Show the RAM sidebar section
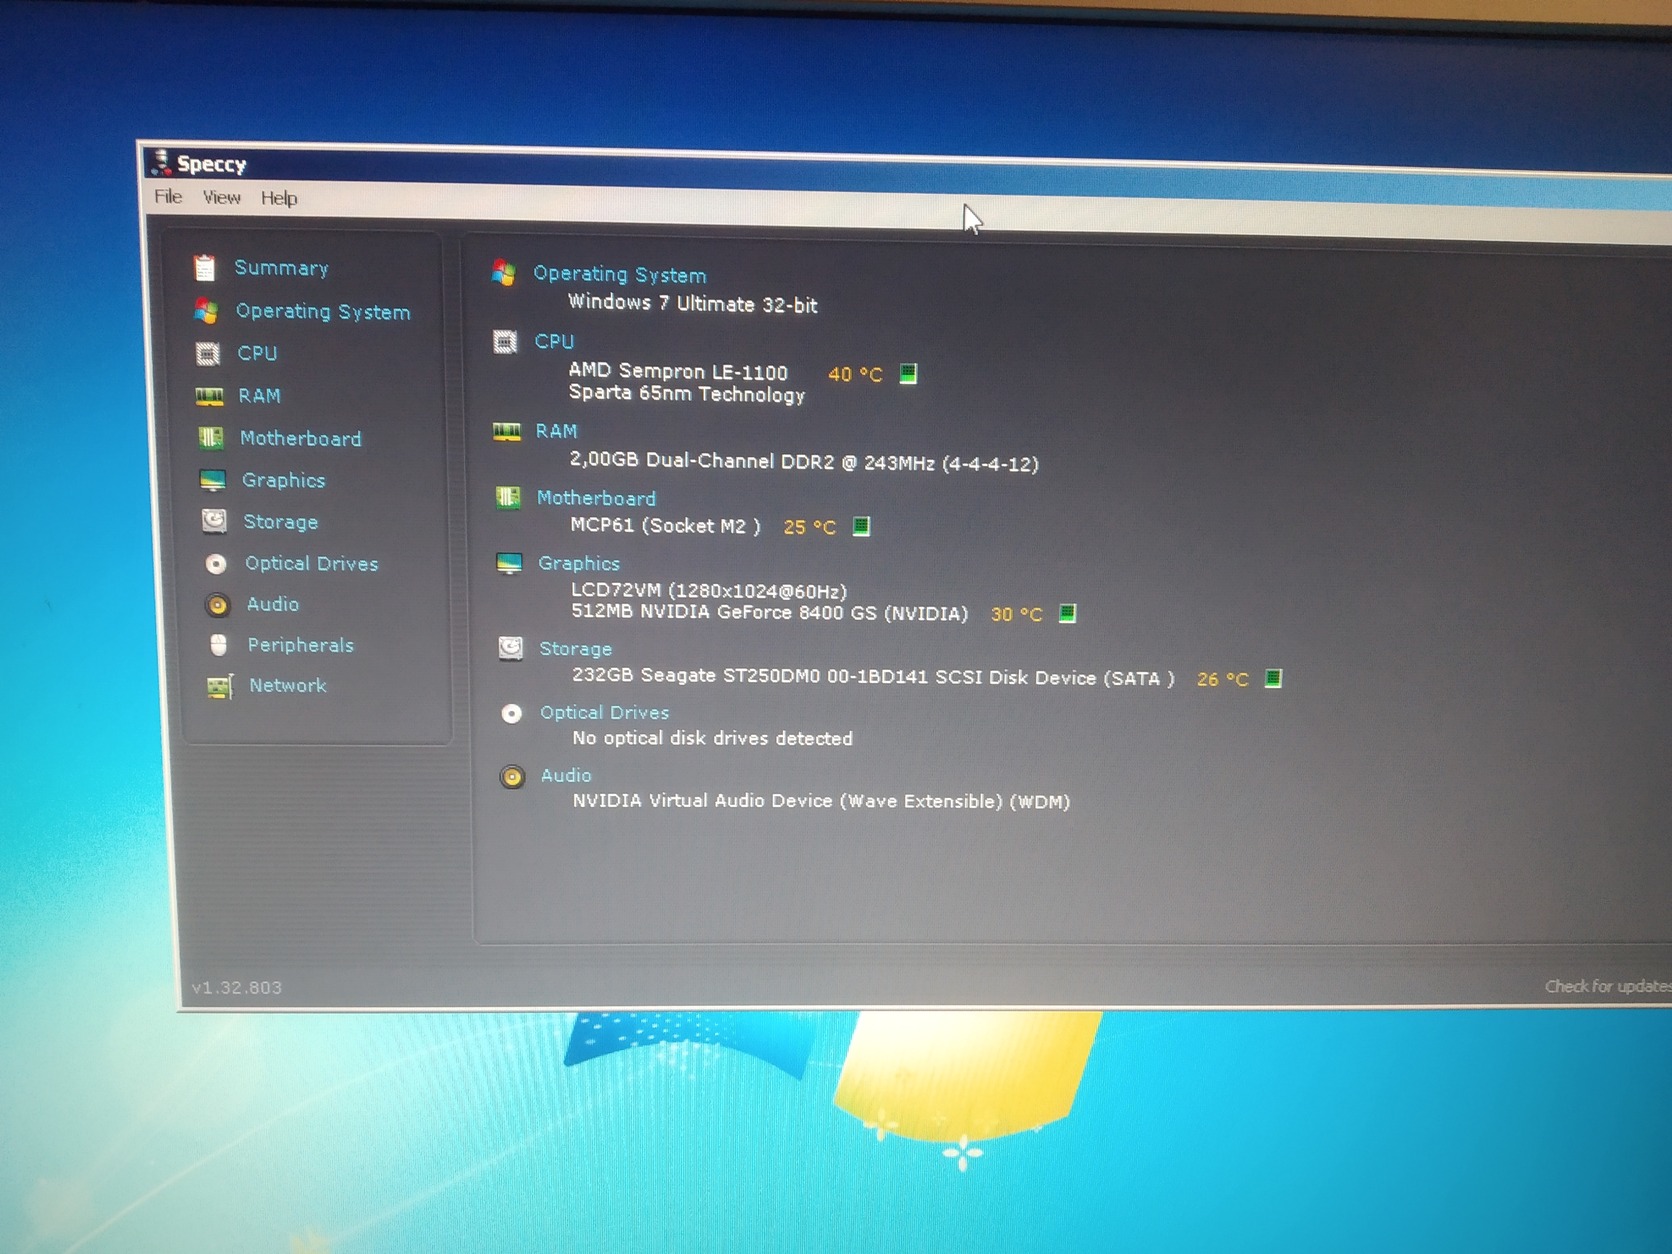The height and width of the screenshot is (1254, 1672). 259,396
